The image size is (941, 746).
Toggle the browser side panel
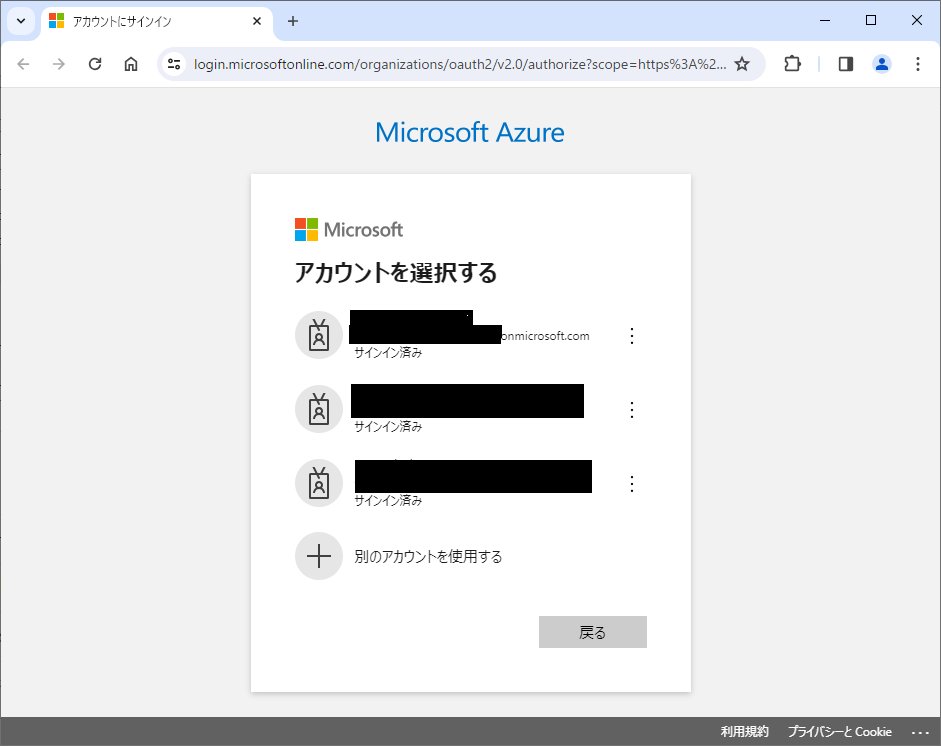coord(846,64)
